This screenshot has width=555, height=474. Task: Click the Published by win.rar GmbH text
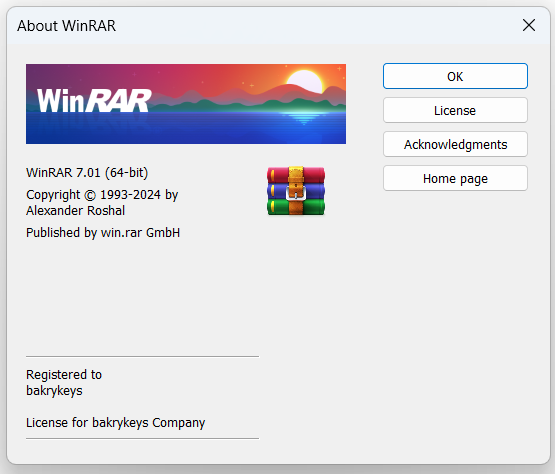click(103, 233)
